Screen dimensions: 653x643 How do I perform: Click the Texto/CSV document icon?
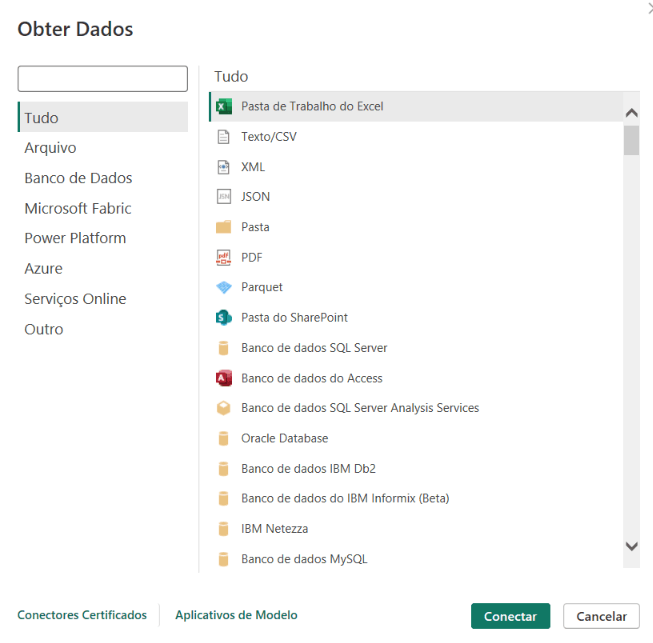click(224, 137)
